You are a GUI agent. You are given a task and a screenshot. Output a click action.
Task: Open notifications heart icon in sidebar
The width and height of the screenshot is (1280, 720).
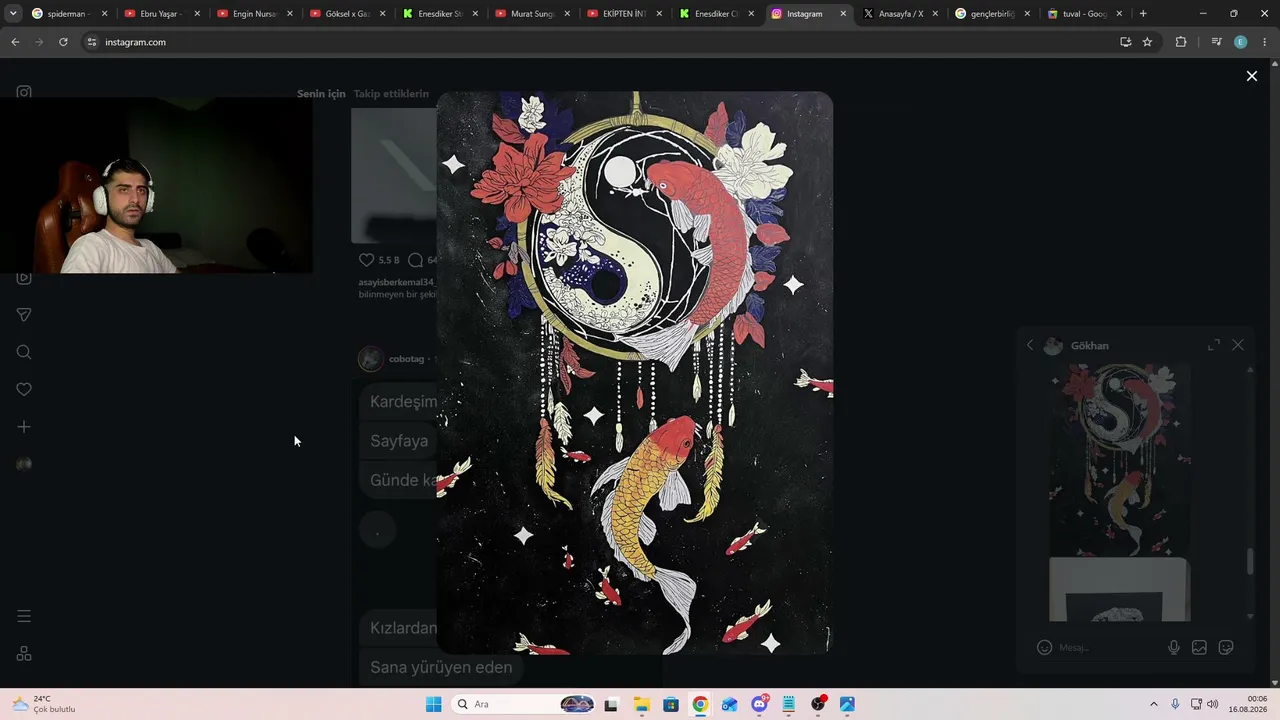pos(24,389)
